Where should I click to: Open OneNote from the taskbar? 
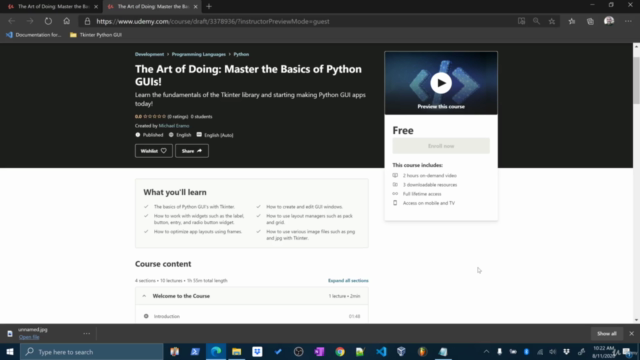click(x=319, y=352)
